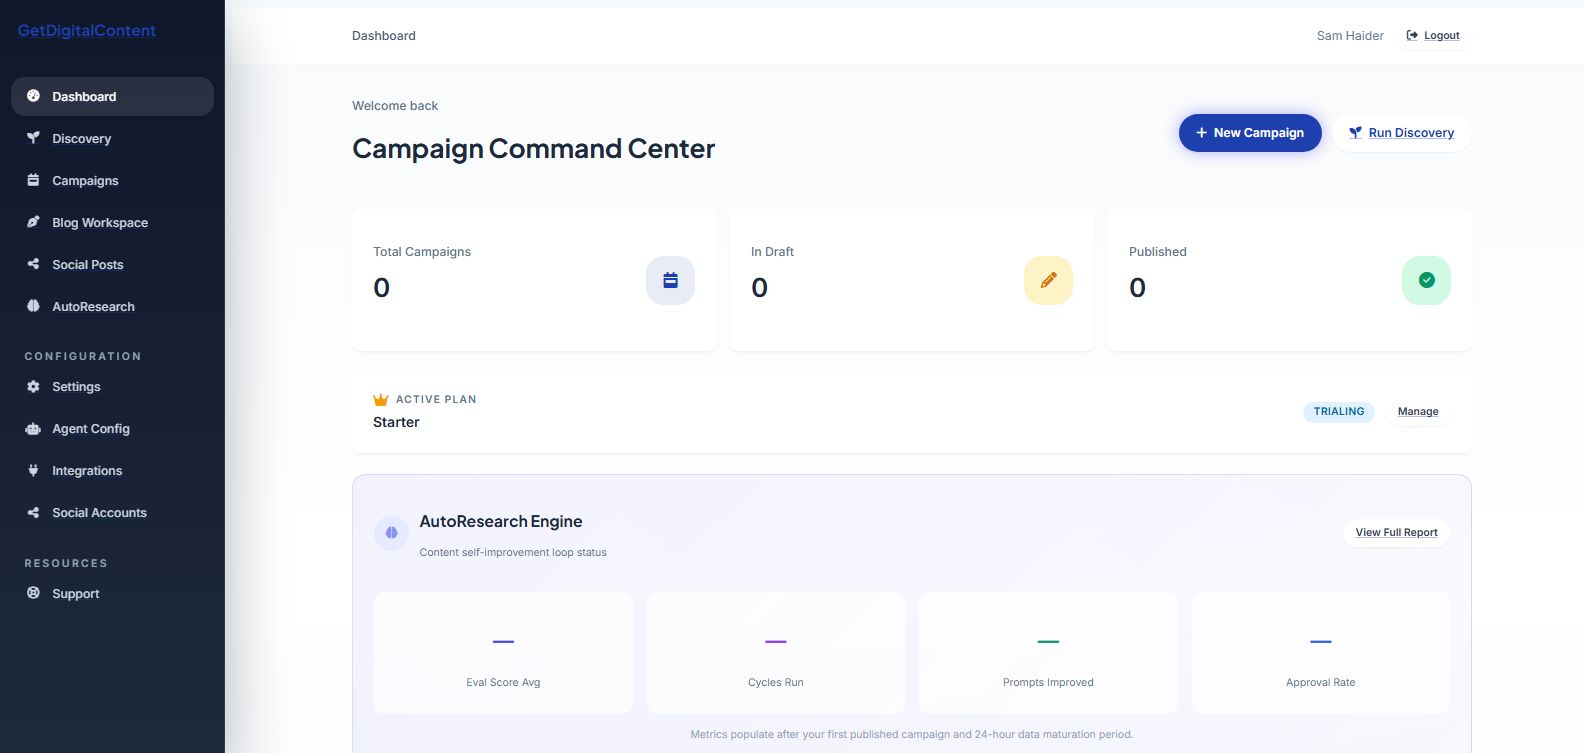Click the Cycles Run metric tile
Screen dimensions: 1584x753
coord(776,653)
